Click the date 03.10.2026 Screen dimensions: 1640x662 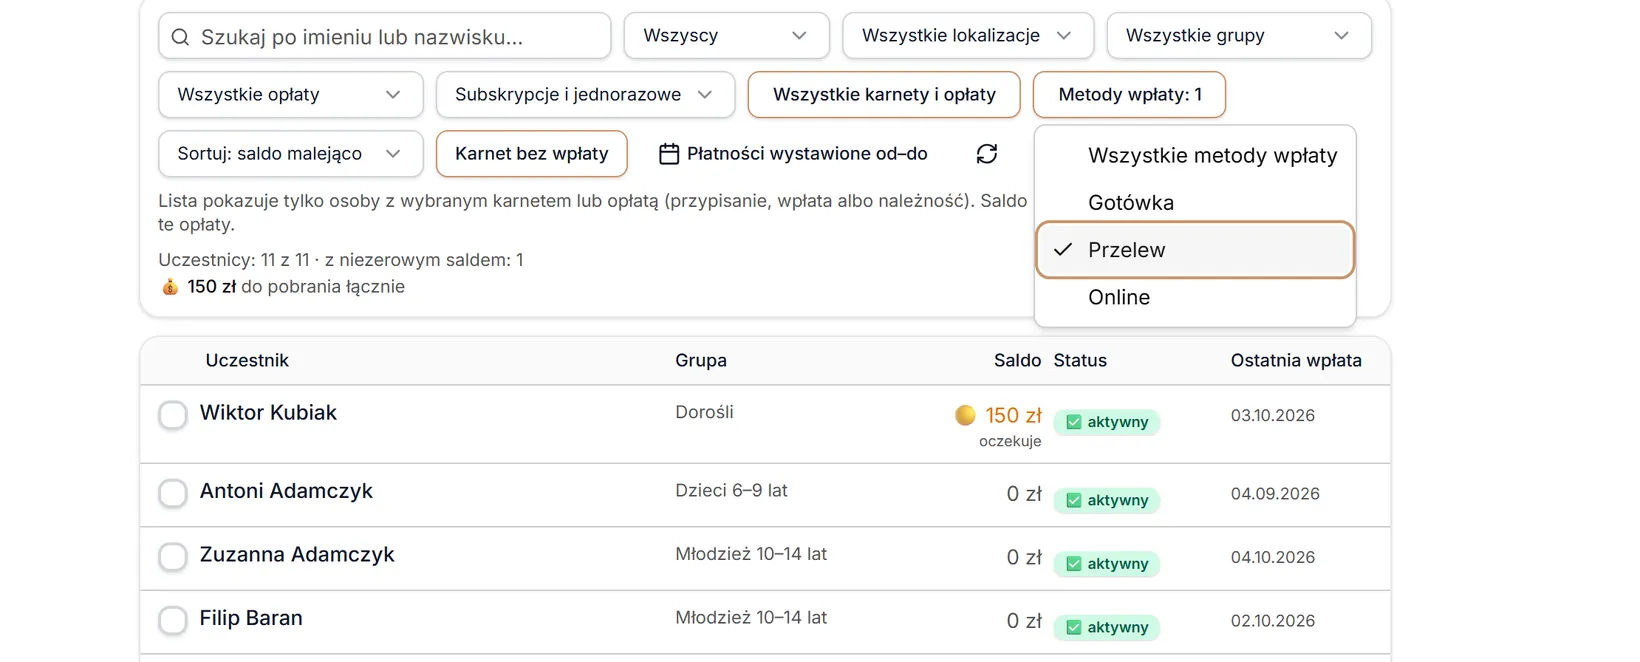1273,416
